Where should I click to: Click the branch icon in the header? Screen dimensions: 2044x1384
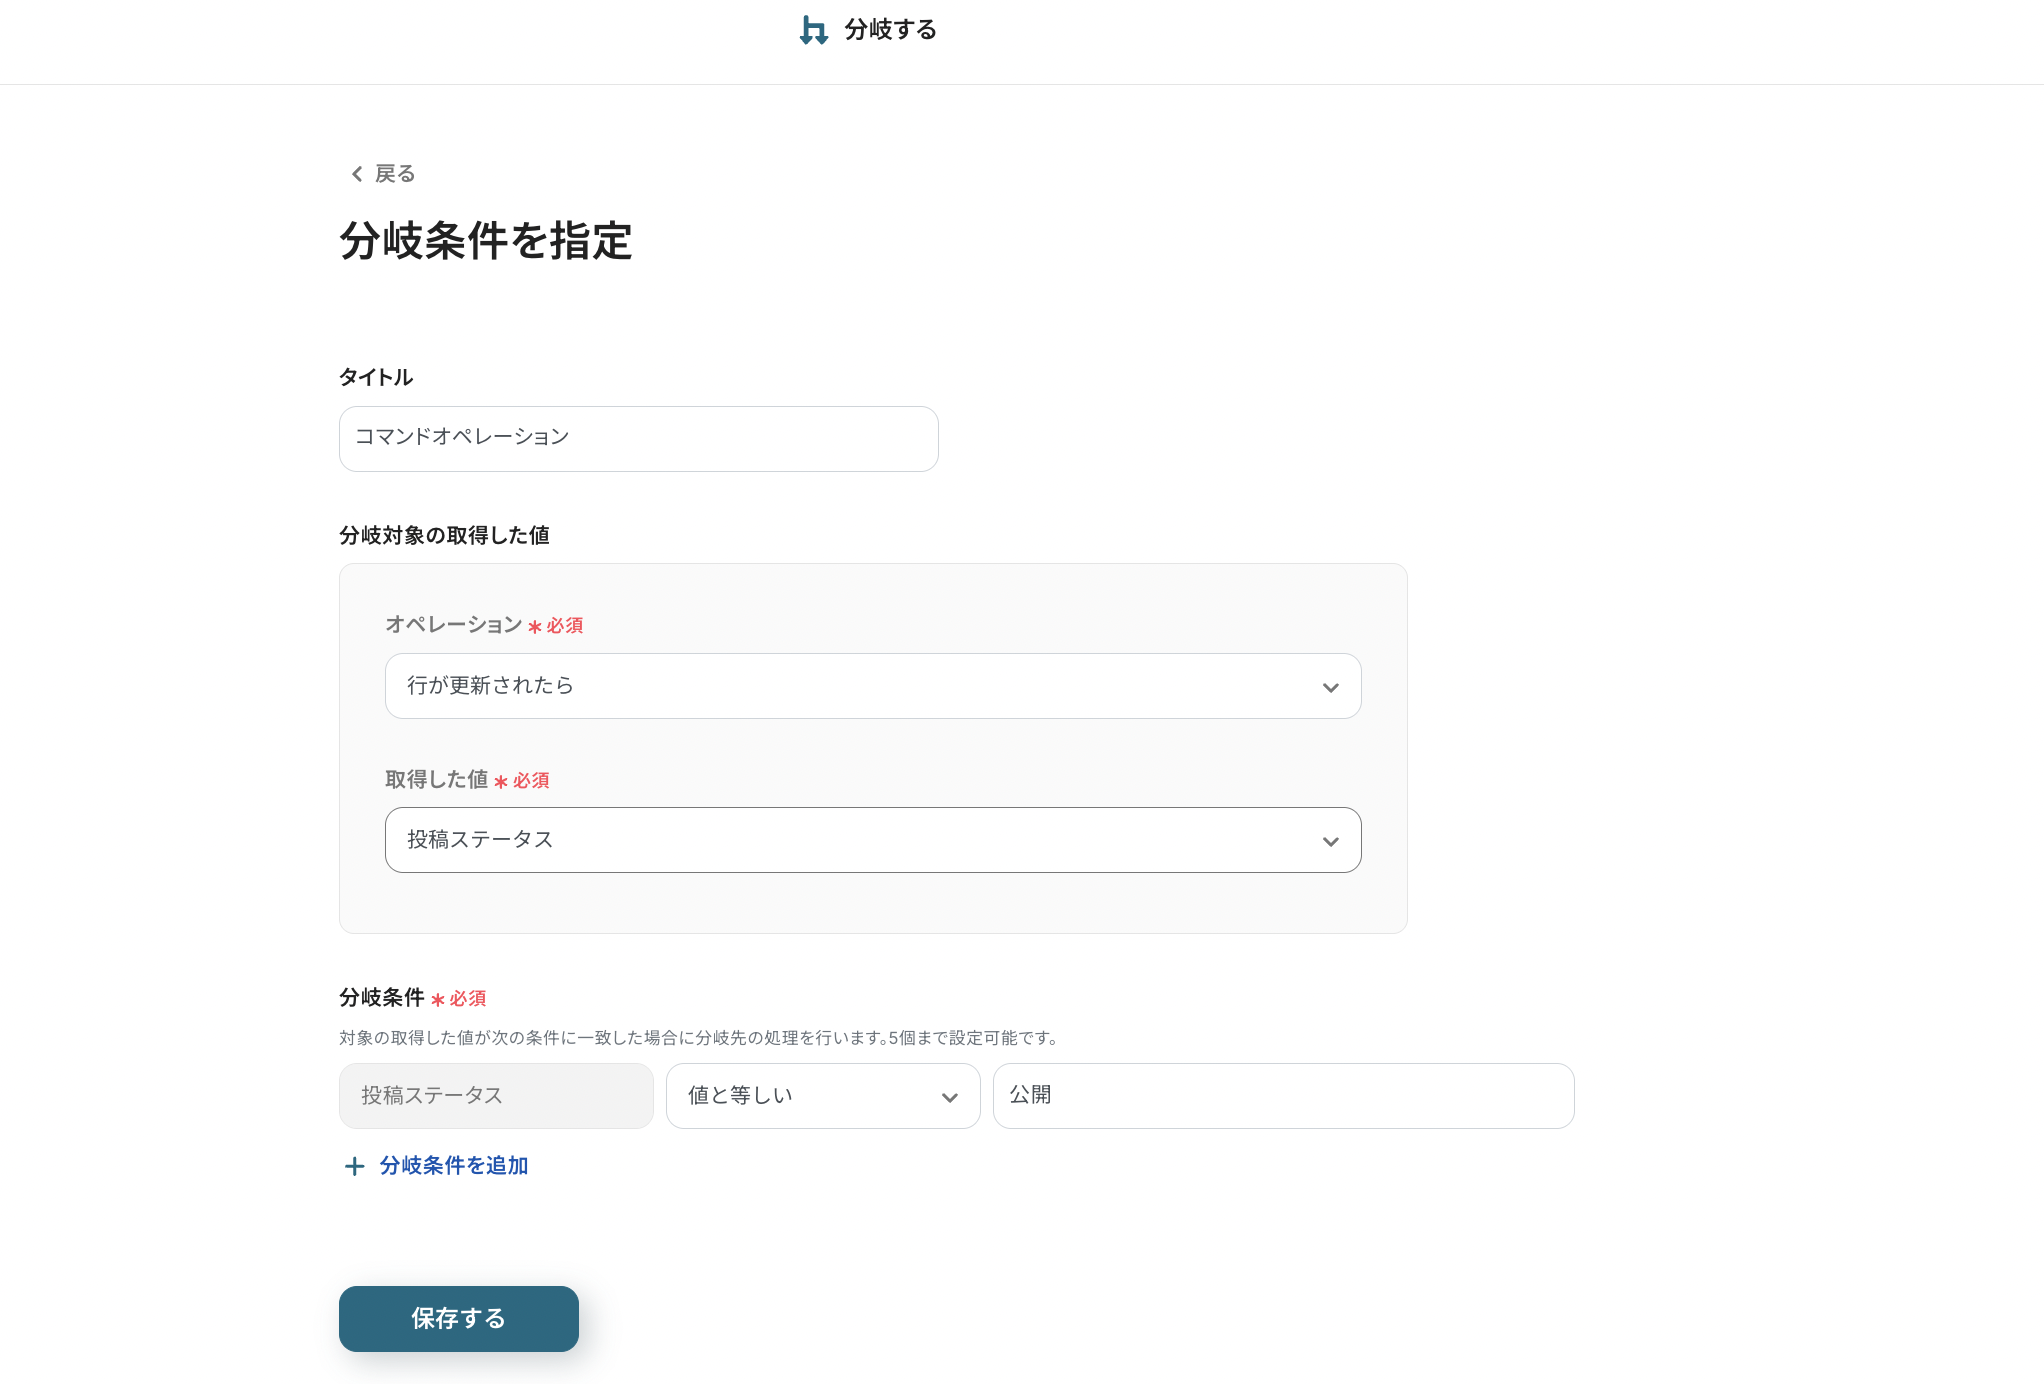coord(813,30)
